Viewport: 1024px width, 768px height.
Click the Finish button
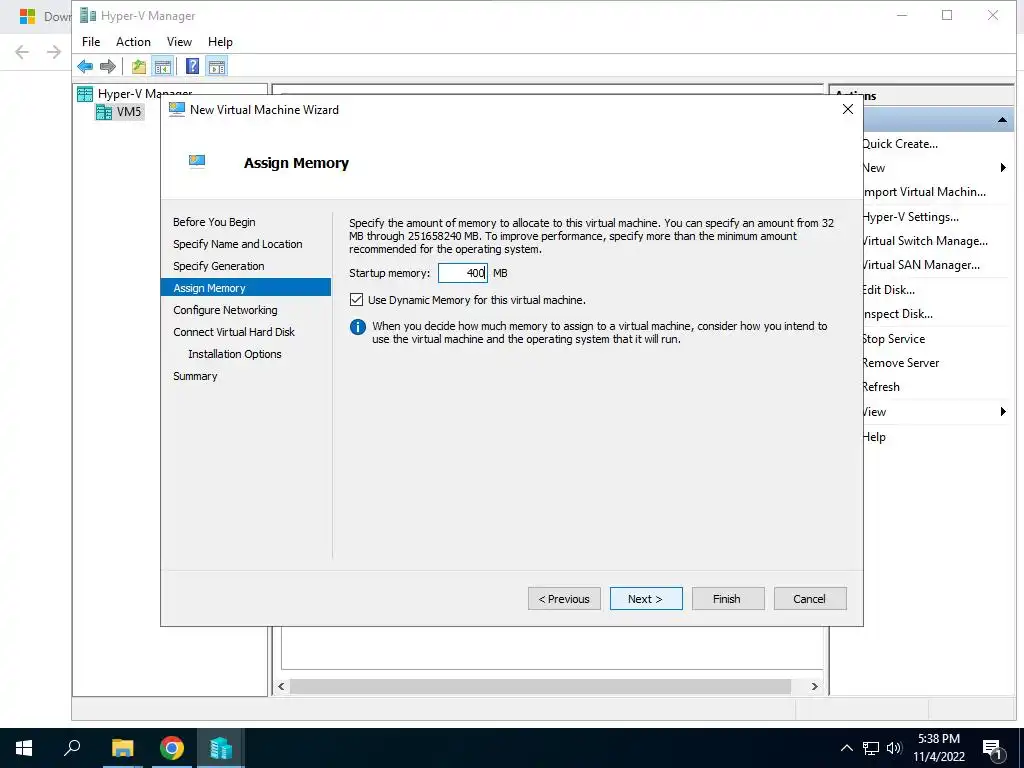point(728,599)
